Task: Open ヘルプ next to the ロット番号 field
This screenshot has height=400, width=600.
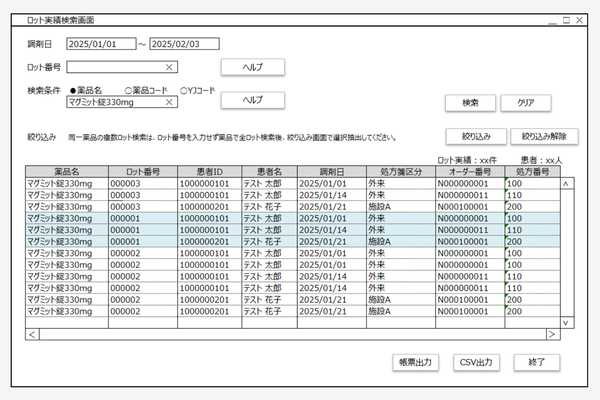Action: click(252, 67)
